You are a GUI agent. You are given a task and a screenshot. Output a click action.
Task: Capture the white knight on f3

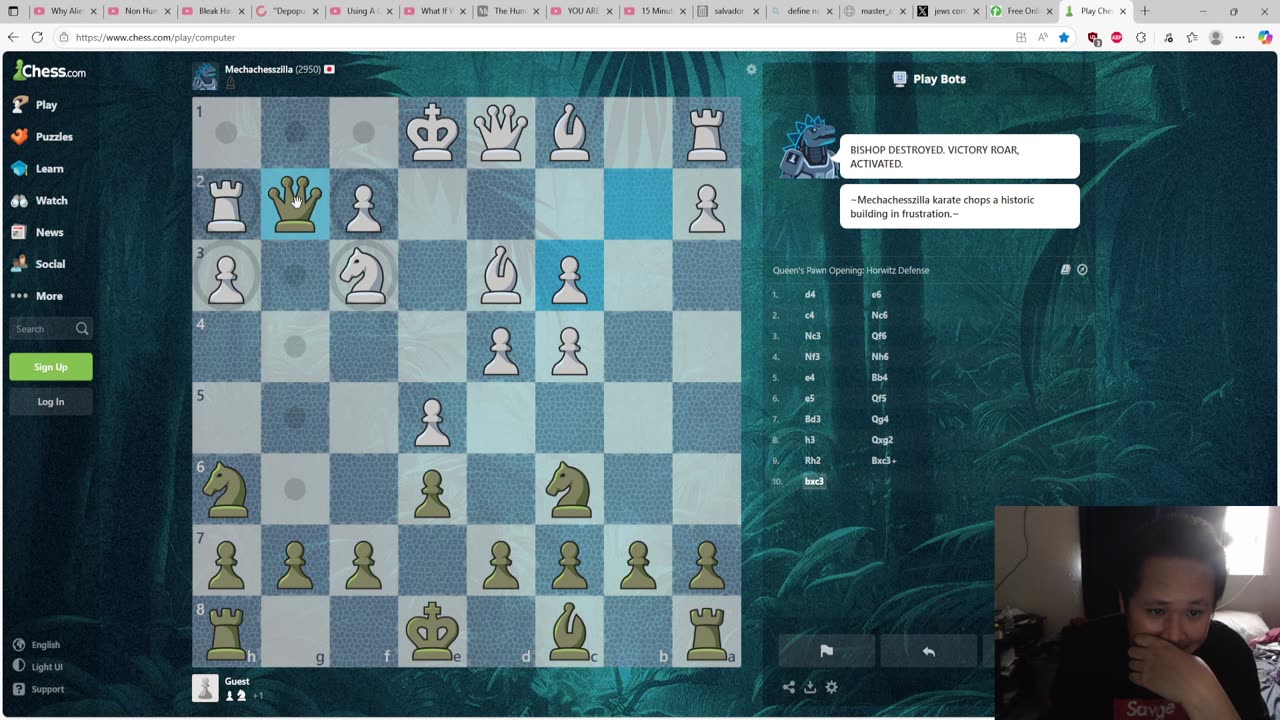pos(363,275)
